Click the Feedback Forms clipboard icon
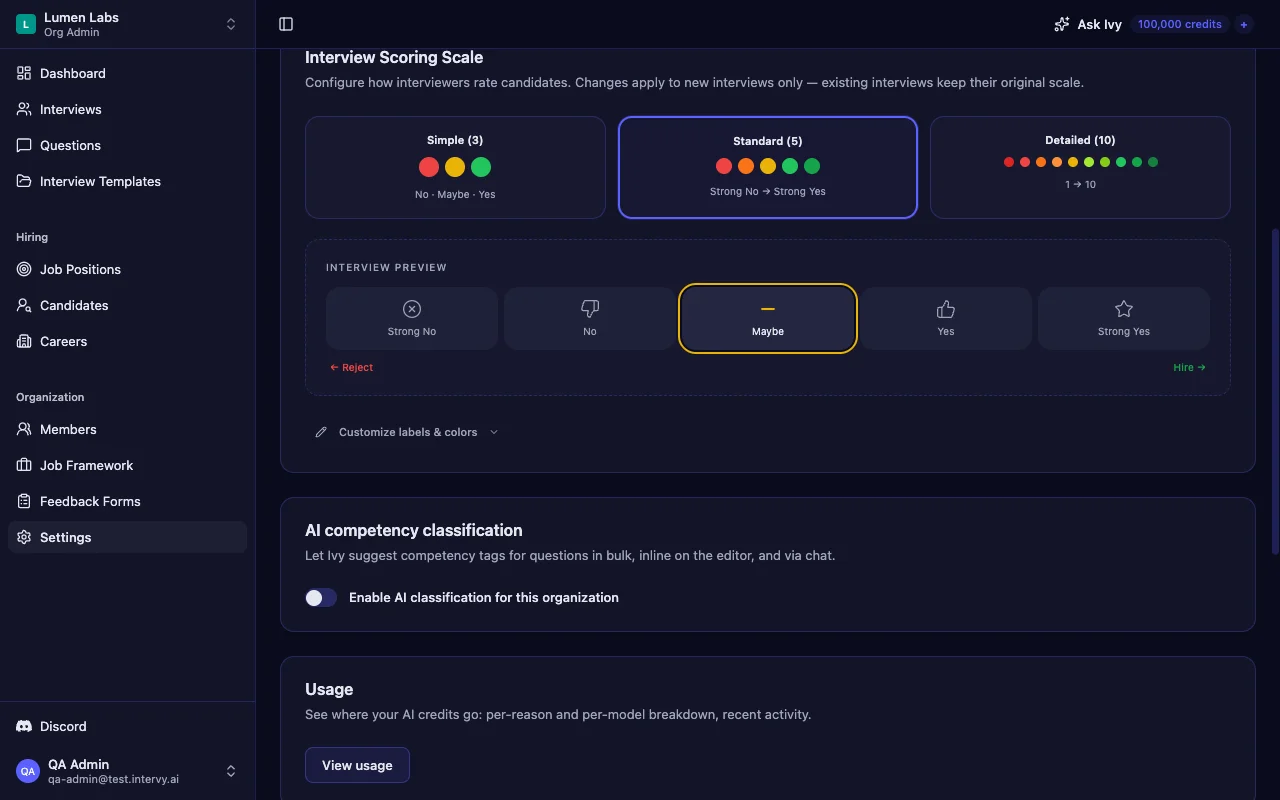The image size is (1280, 800). click(x=24, y=501)
